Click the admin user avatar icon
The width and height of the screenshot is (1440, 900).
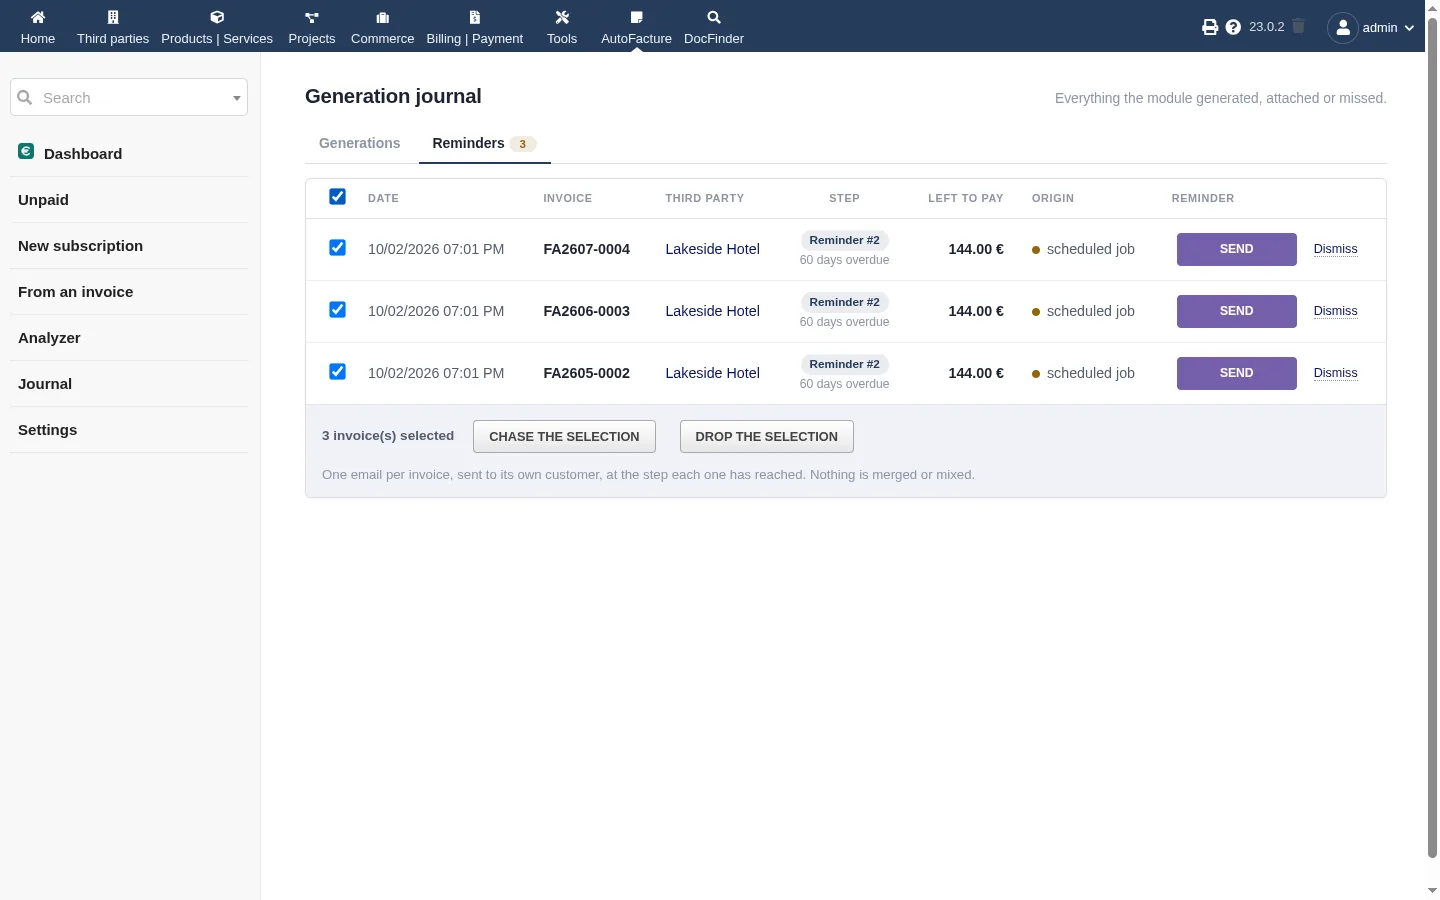(x=1343, y=27)
